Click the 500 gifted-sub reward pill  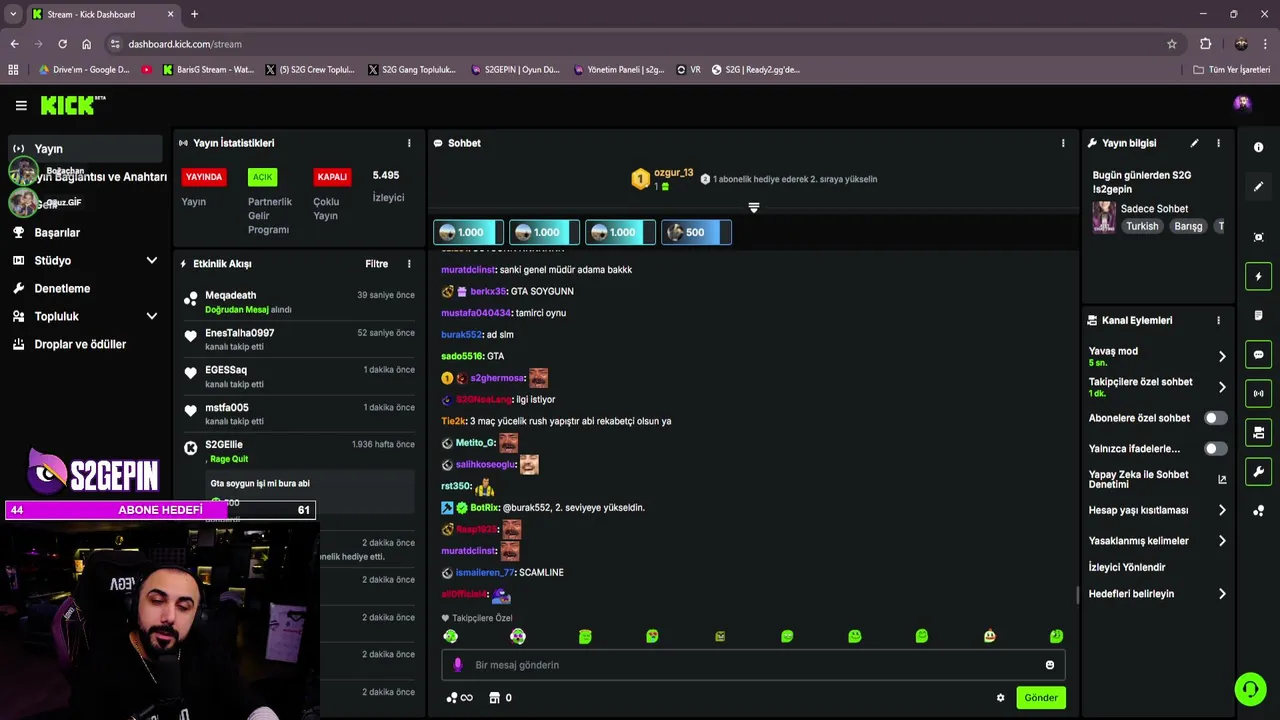[696, 232]
